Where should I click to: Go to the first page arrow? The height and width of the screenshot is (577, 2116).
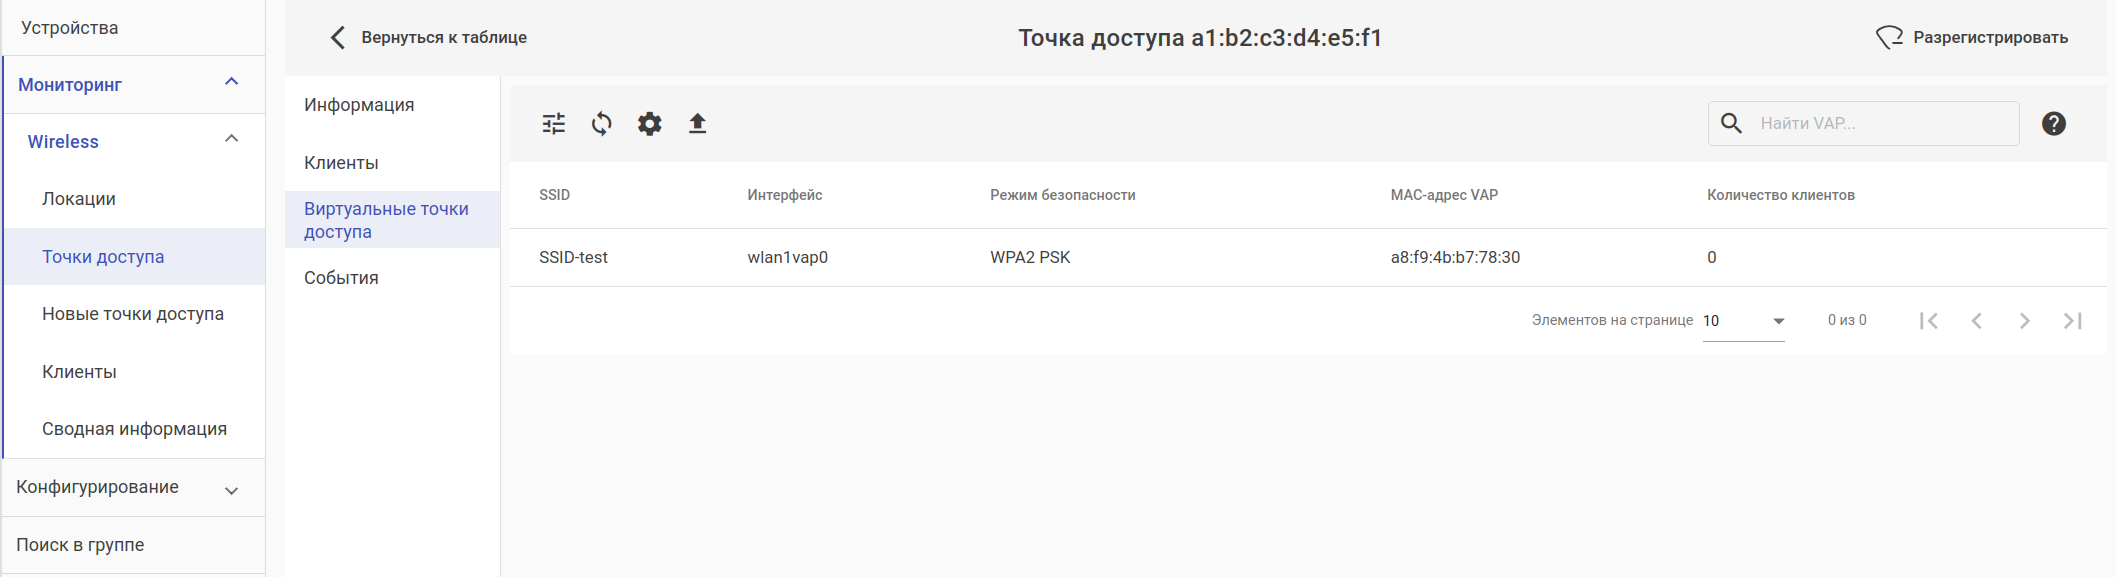pyautogui.click(x=1929, y=321)
